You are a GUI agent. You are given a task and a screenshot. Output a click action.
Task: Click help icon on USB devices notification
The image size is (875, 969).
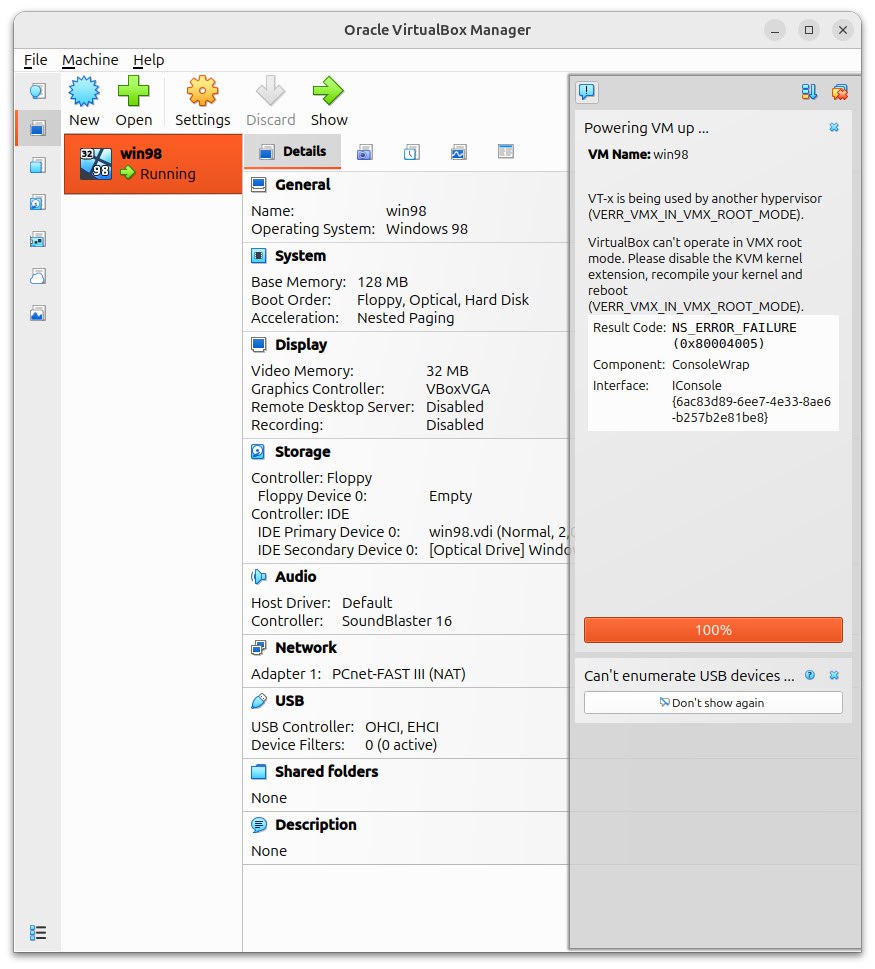(810, 676)
